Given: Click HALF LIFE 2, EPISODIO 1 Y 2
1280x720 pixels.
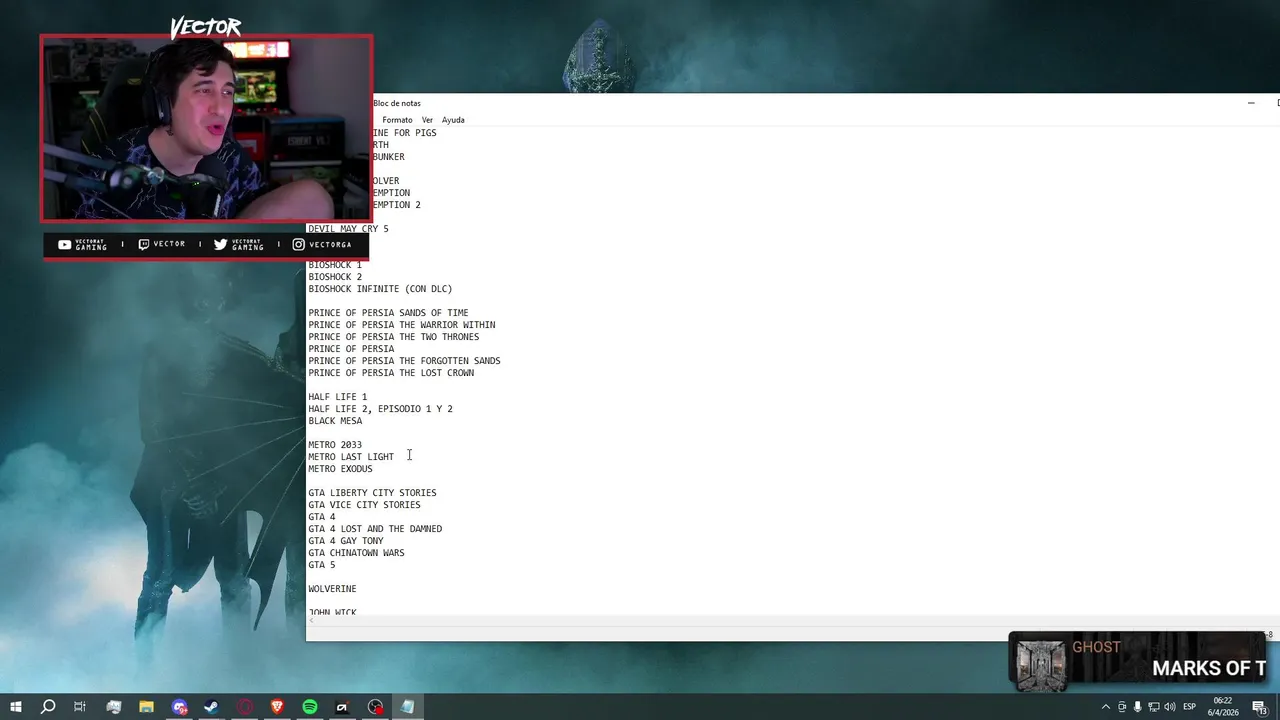Looking at the screenshot, I should pyautogui.click(x=380, y=409).
